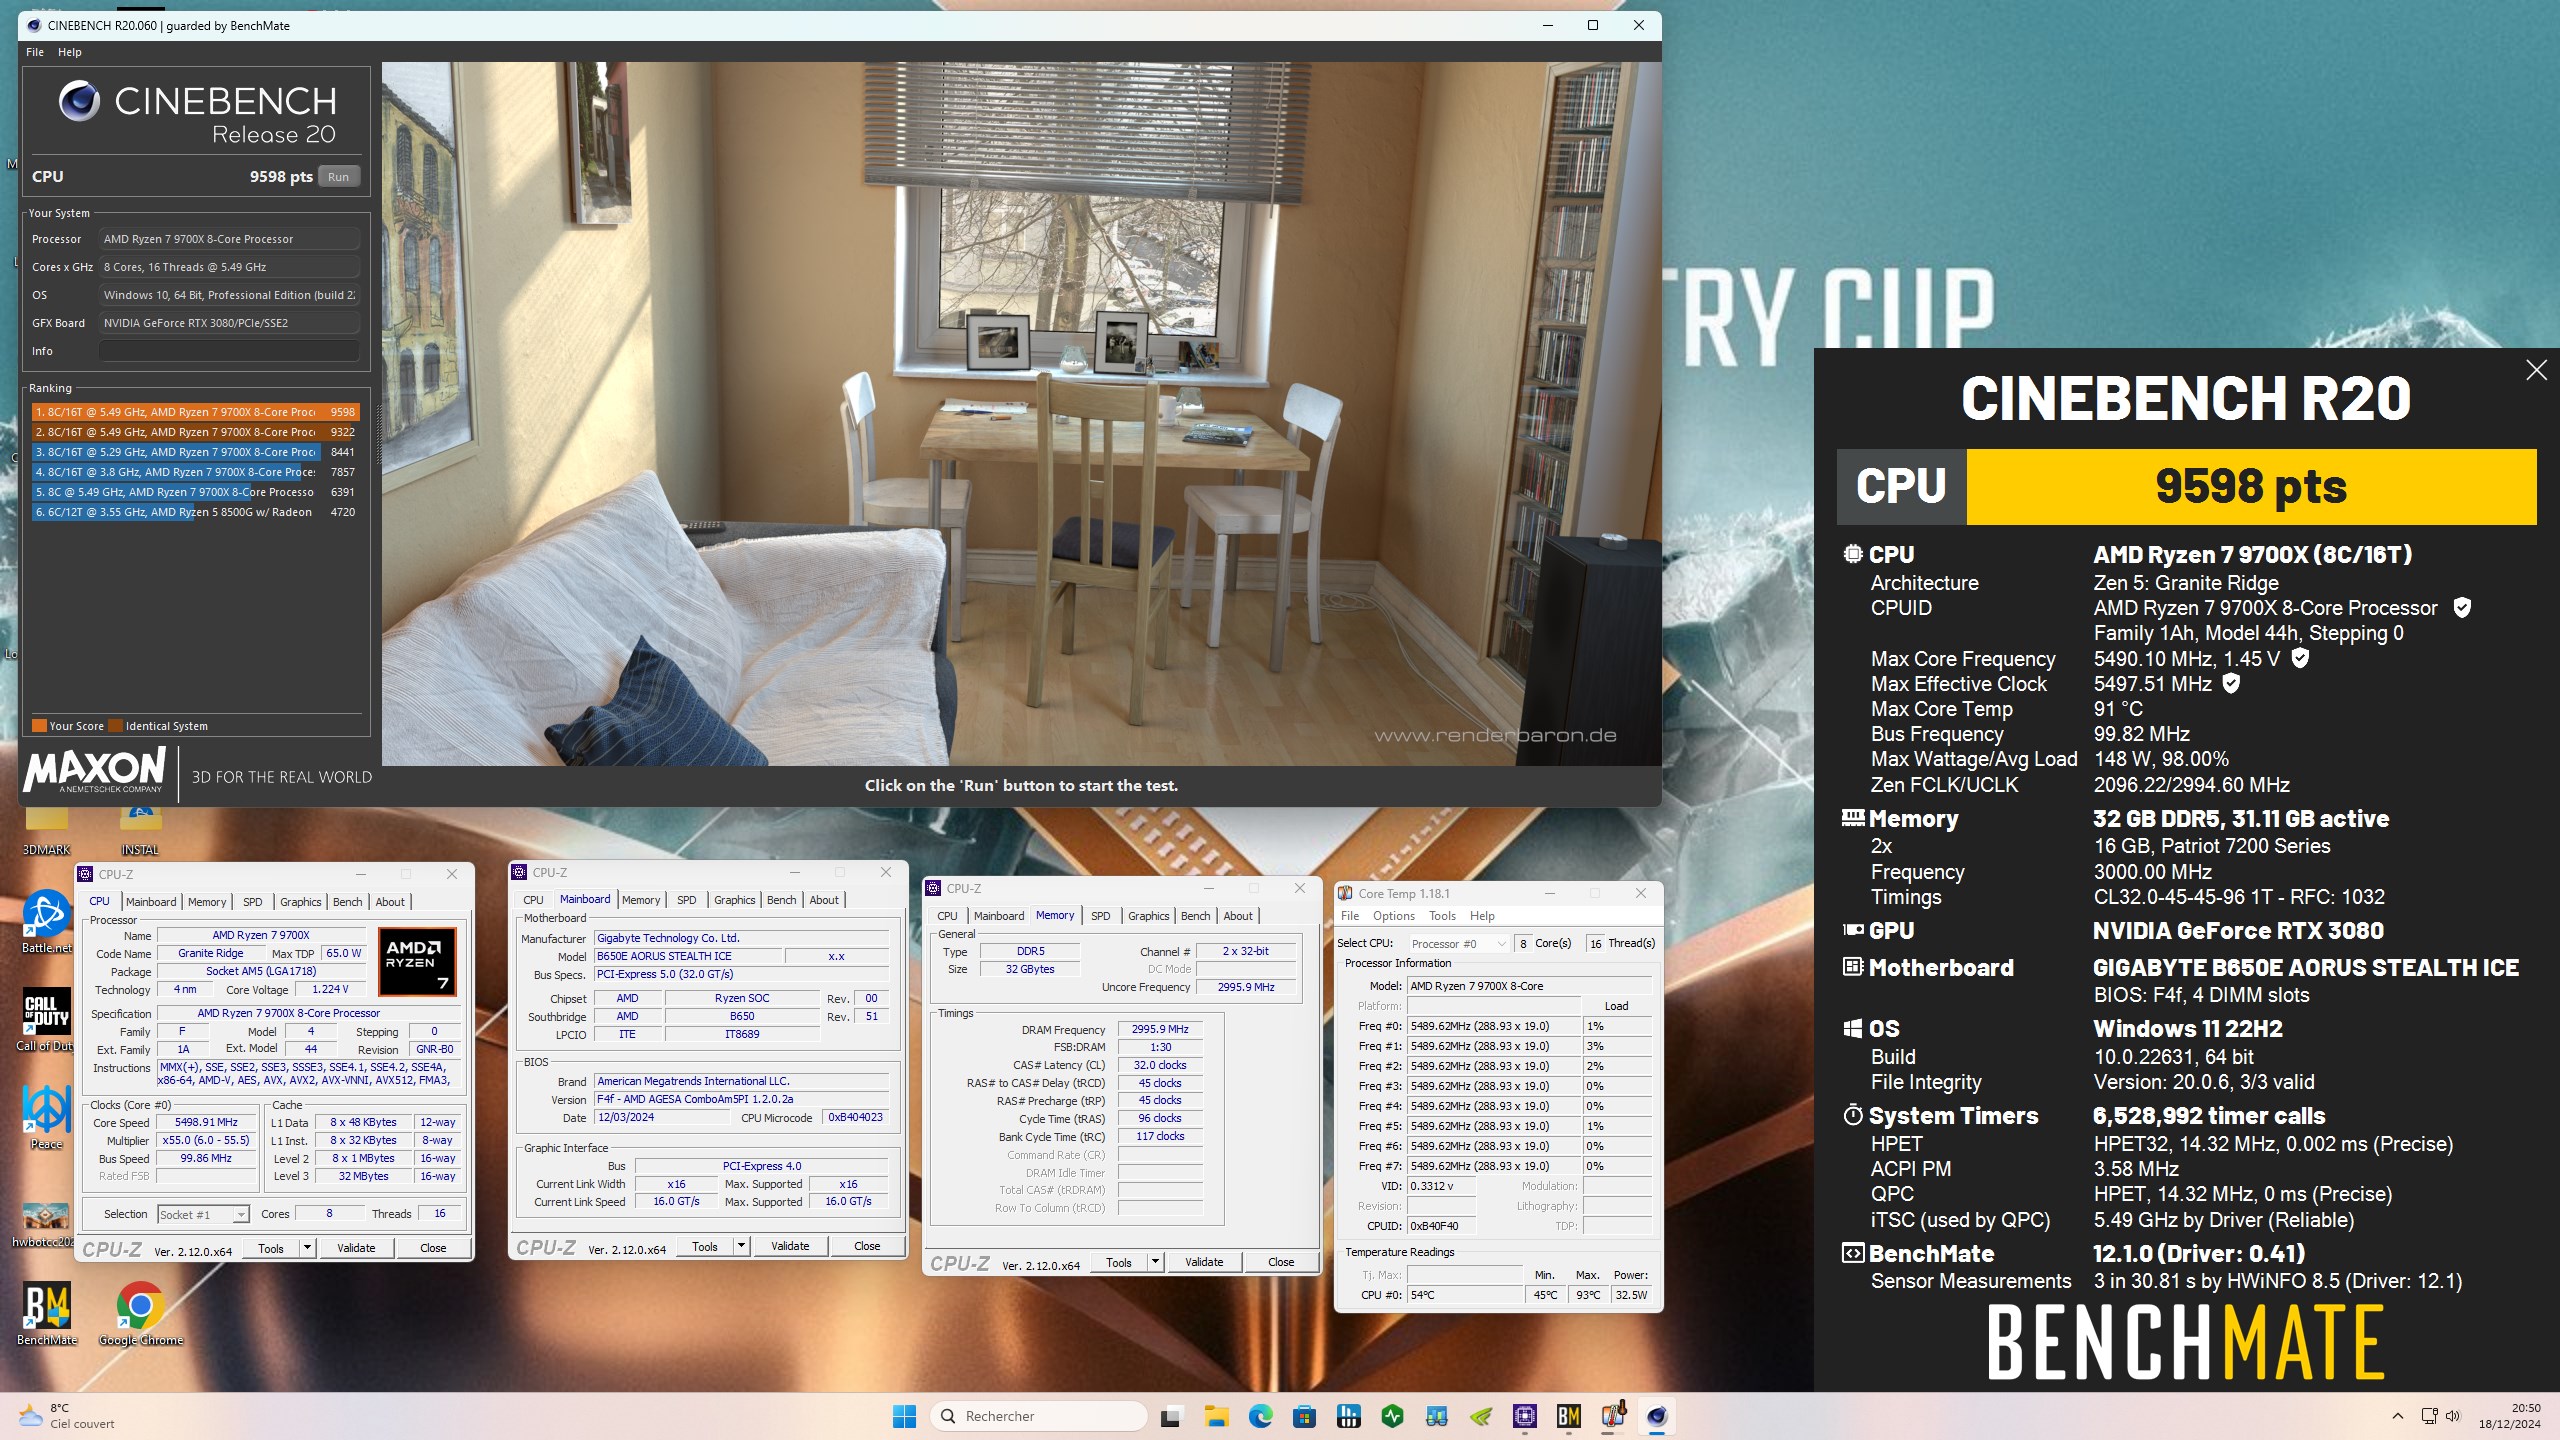Open the Options menu in Core Temp

(1394, 916)
